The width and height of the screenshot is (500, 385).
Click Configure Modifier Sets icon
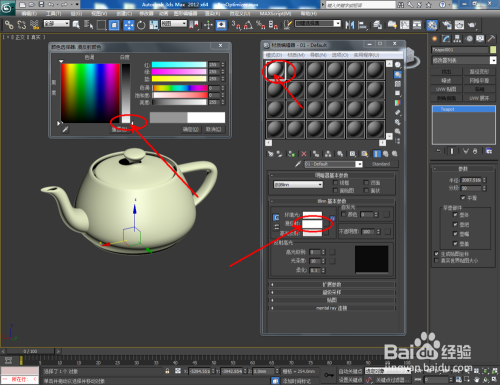pos(489,151)
